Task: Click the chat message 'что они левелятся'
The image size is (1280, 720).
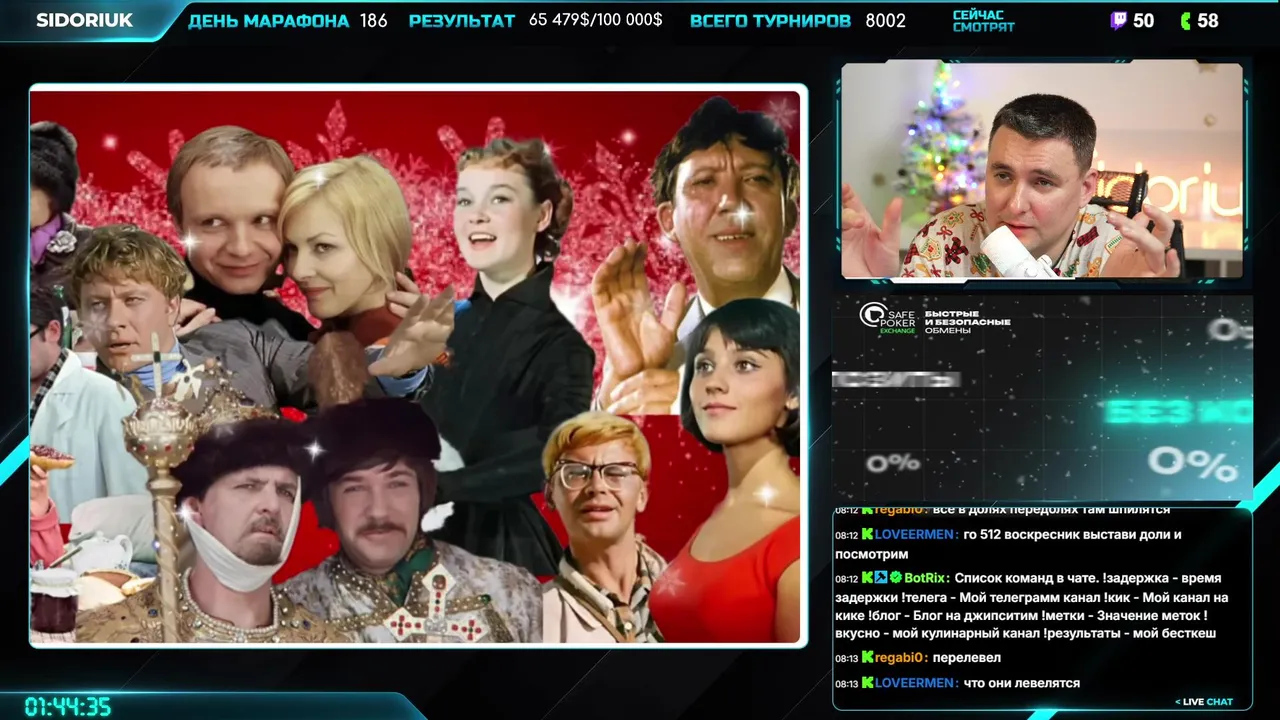Action: click(1021, 683)
